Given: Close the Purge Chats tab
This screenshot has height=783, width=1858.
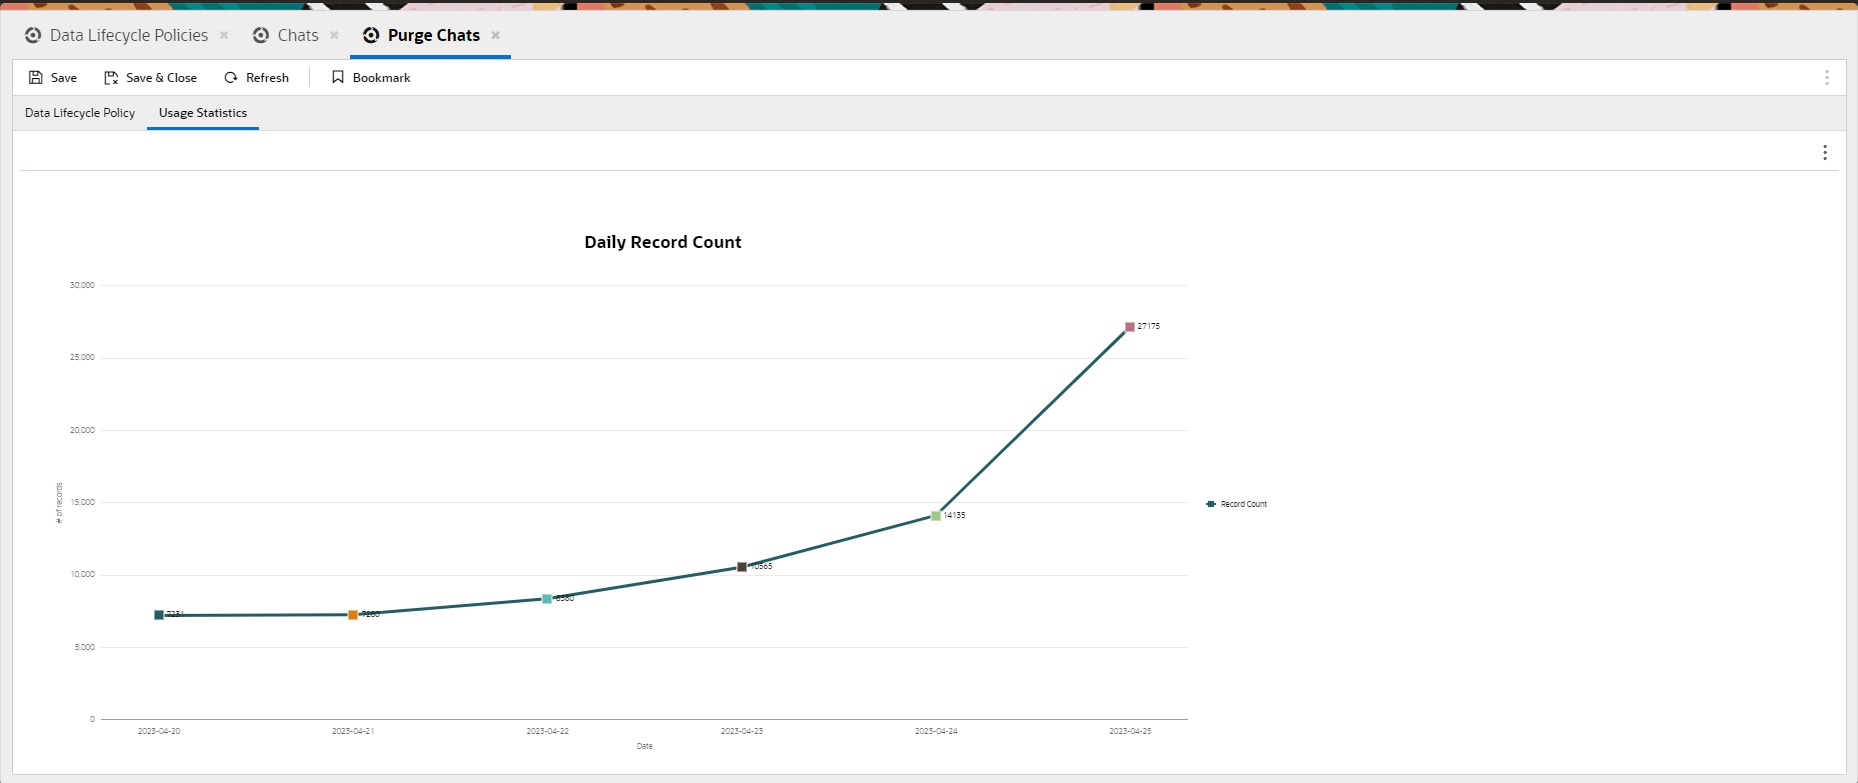Looking at the screenshot, I should [495, 35].
